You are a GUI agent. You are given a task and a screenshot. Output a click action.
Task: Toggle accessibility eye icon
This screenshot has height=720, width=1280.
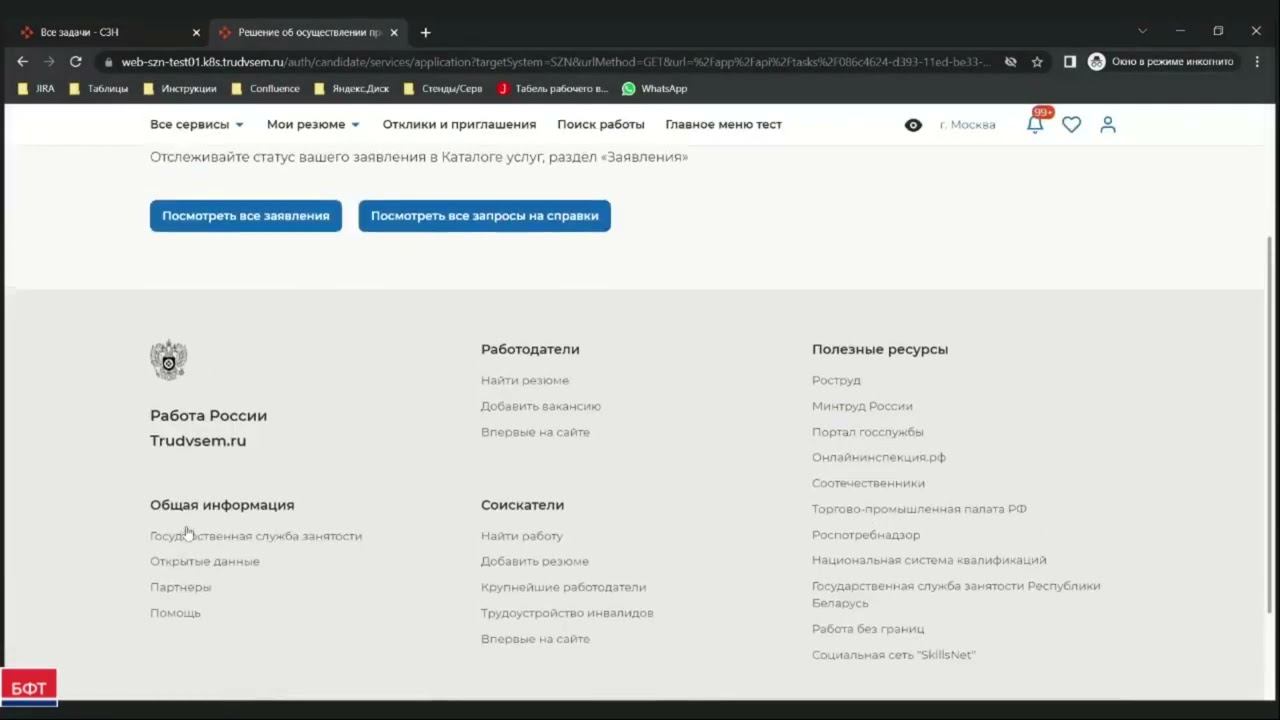[913, 125]
